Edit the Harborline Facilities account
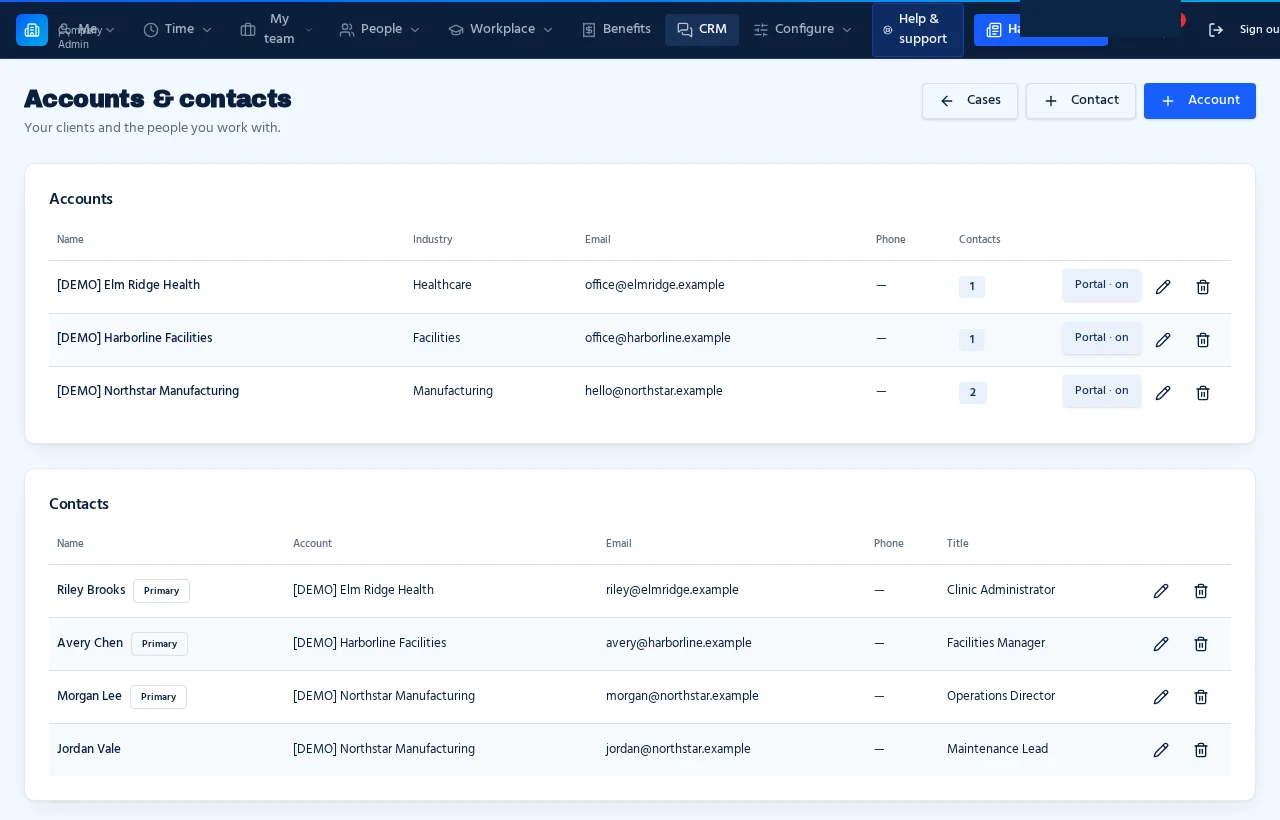This screenshot has width=1280, height=820. 1163,340
